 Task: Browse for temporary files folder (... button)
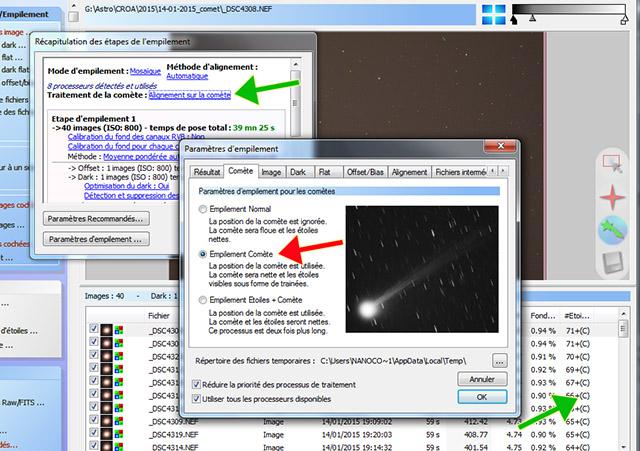(500, 361)
